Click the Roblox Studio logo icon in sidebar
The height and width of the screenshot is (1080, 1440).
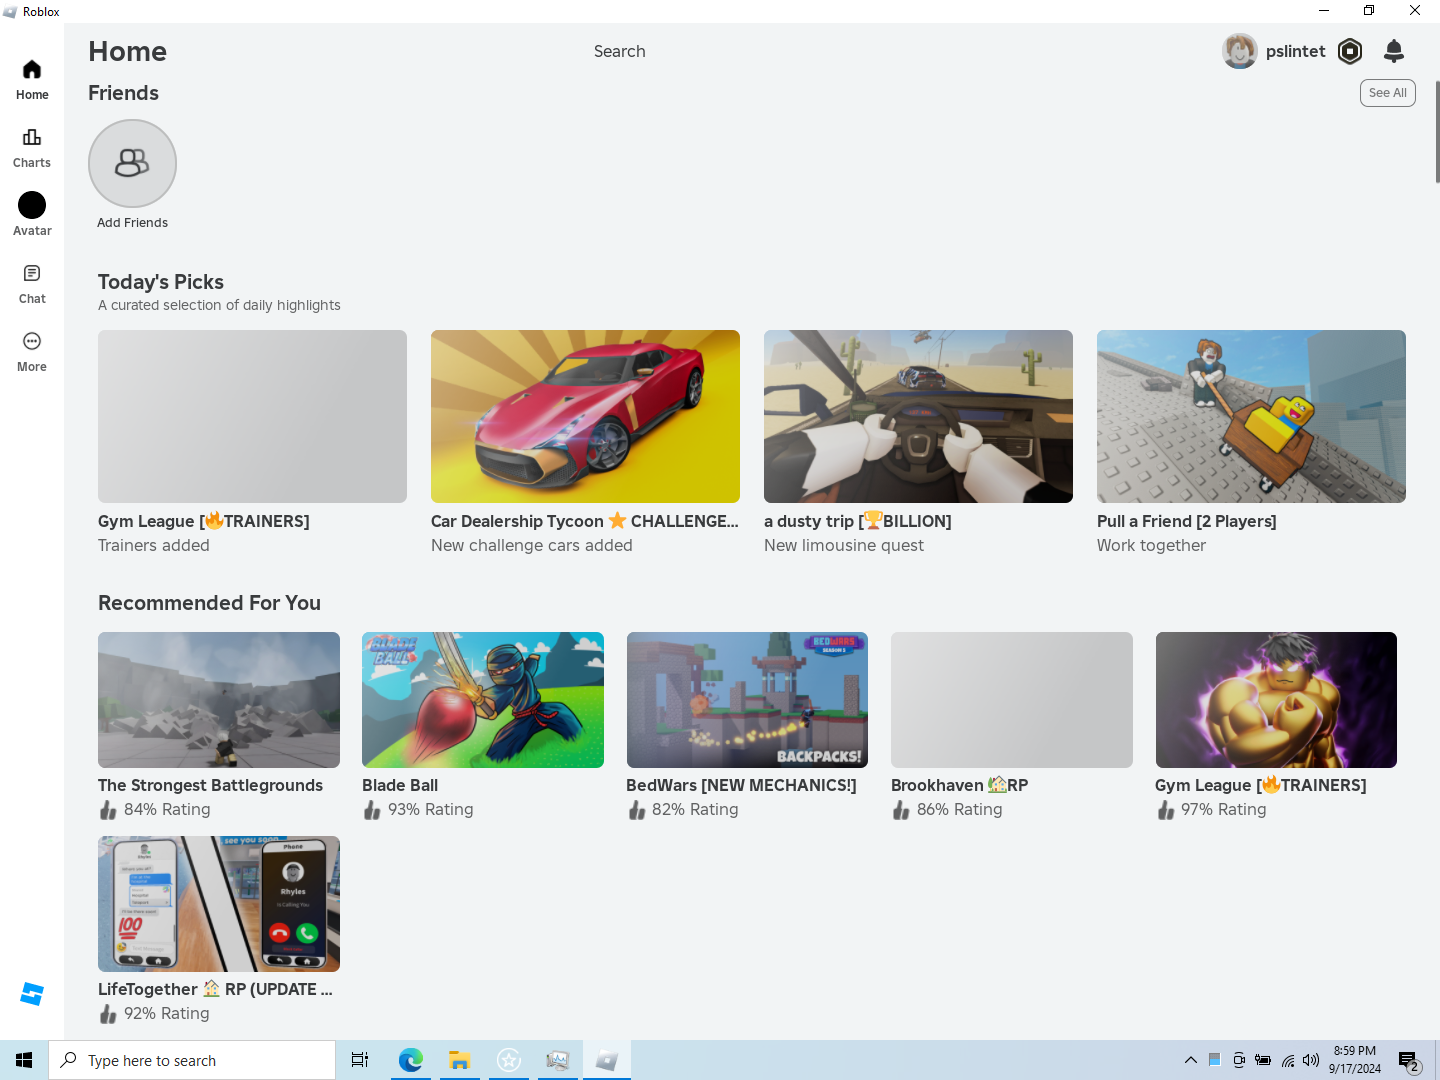click(x=32, y=994)
